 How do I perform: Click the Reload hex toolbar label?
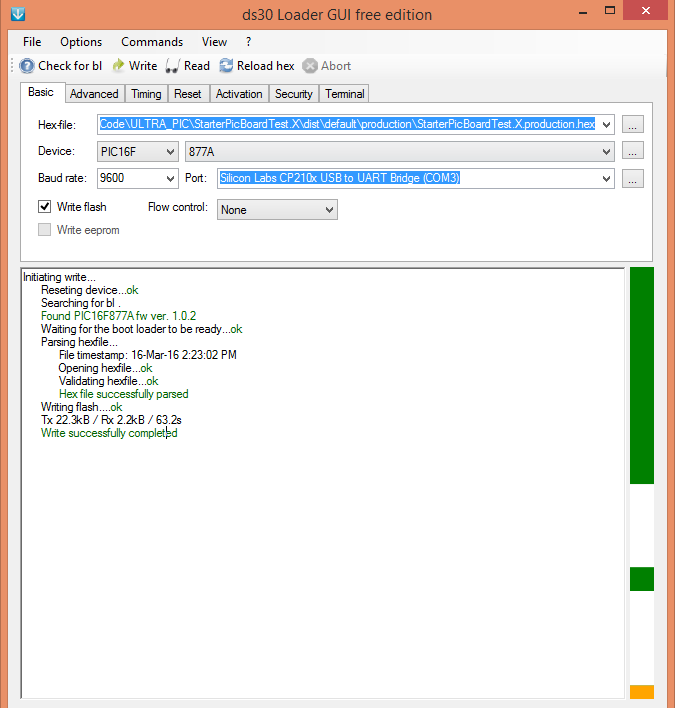click(266, 66)
